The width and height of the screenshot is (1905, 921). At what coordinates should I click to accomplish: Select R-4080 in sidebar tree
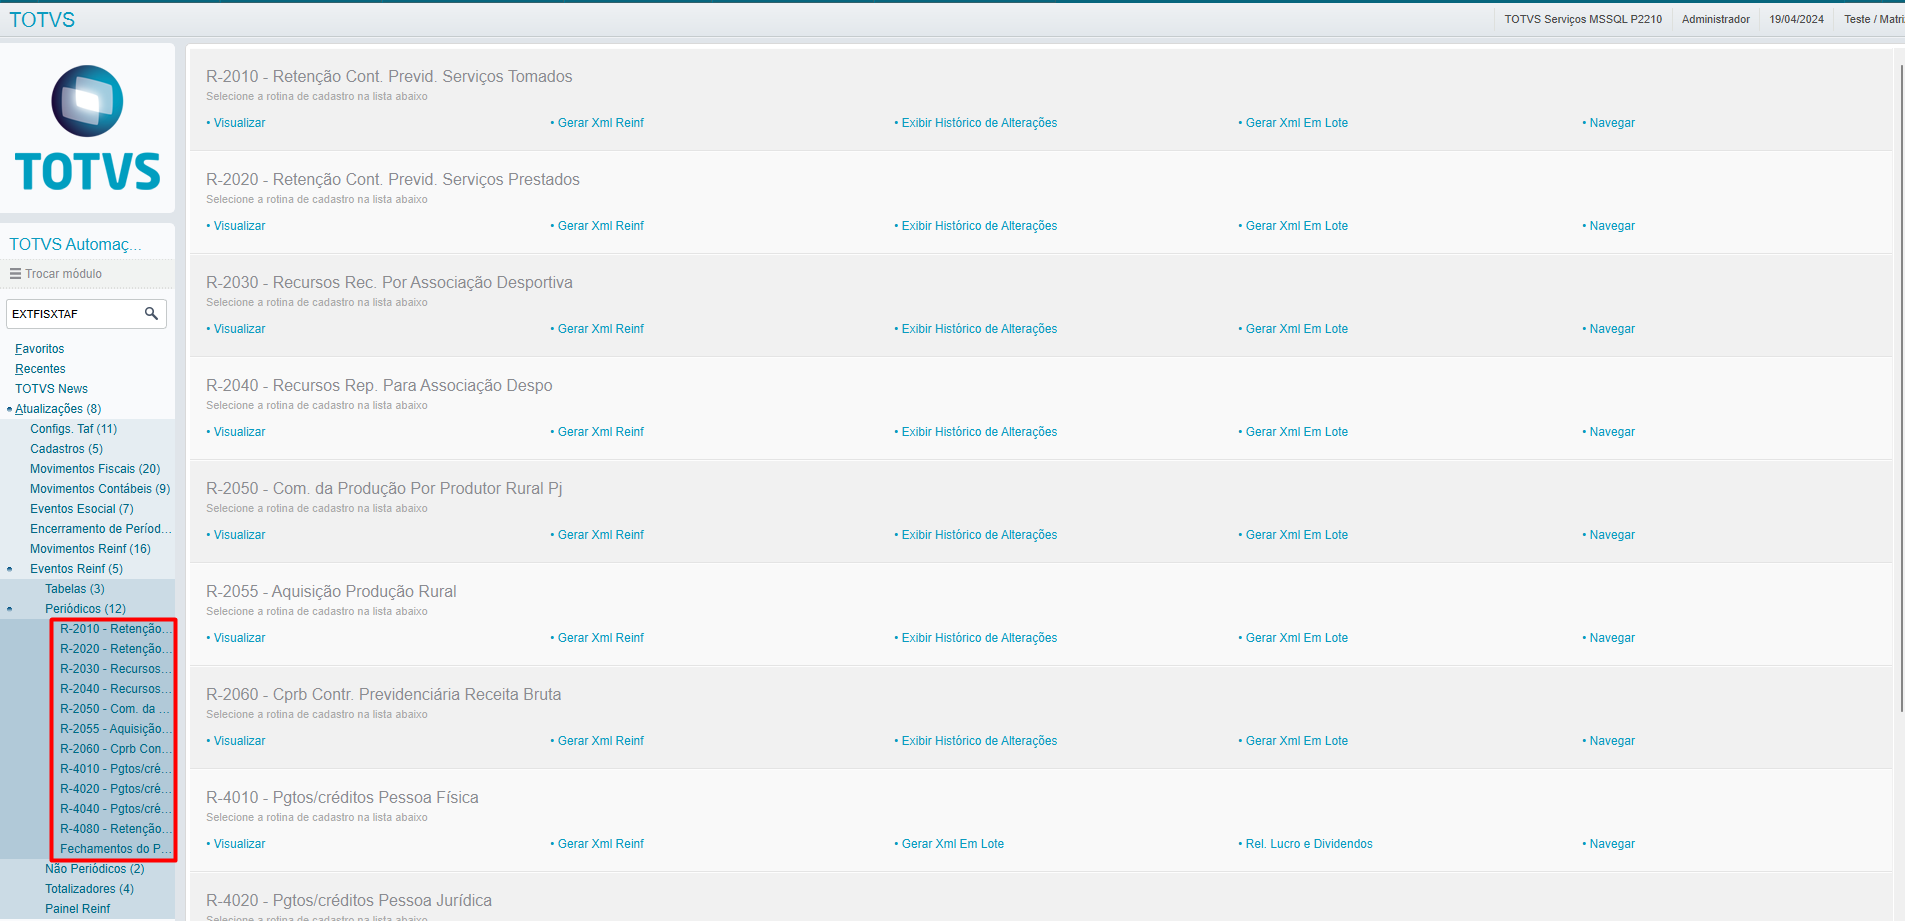[x=116, y=829]
